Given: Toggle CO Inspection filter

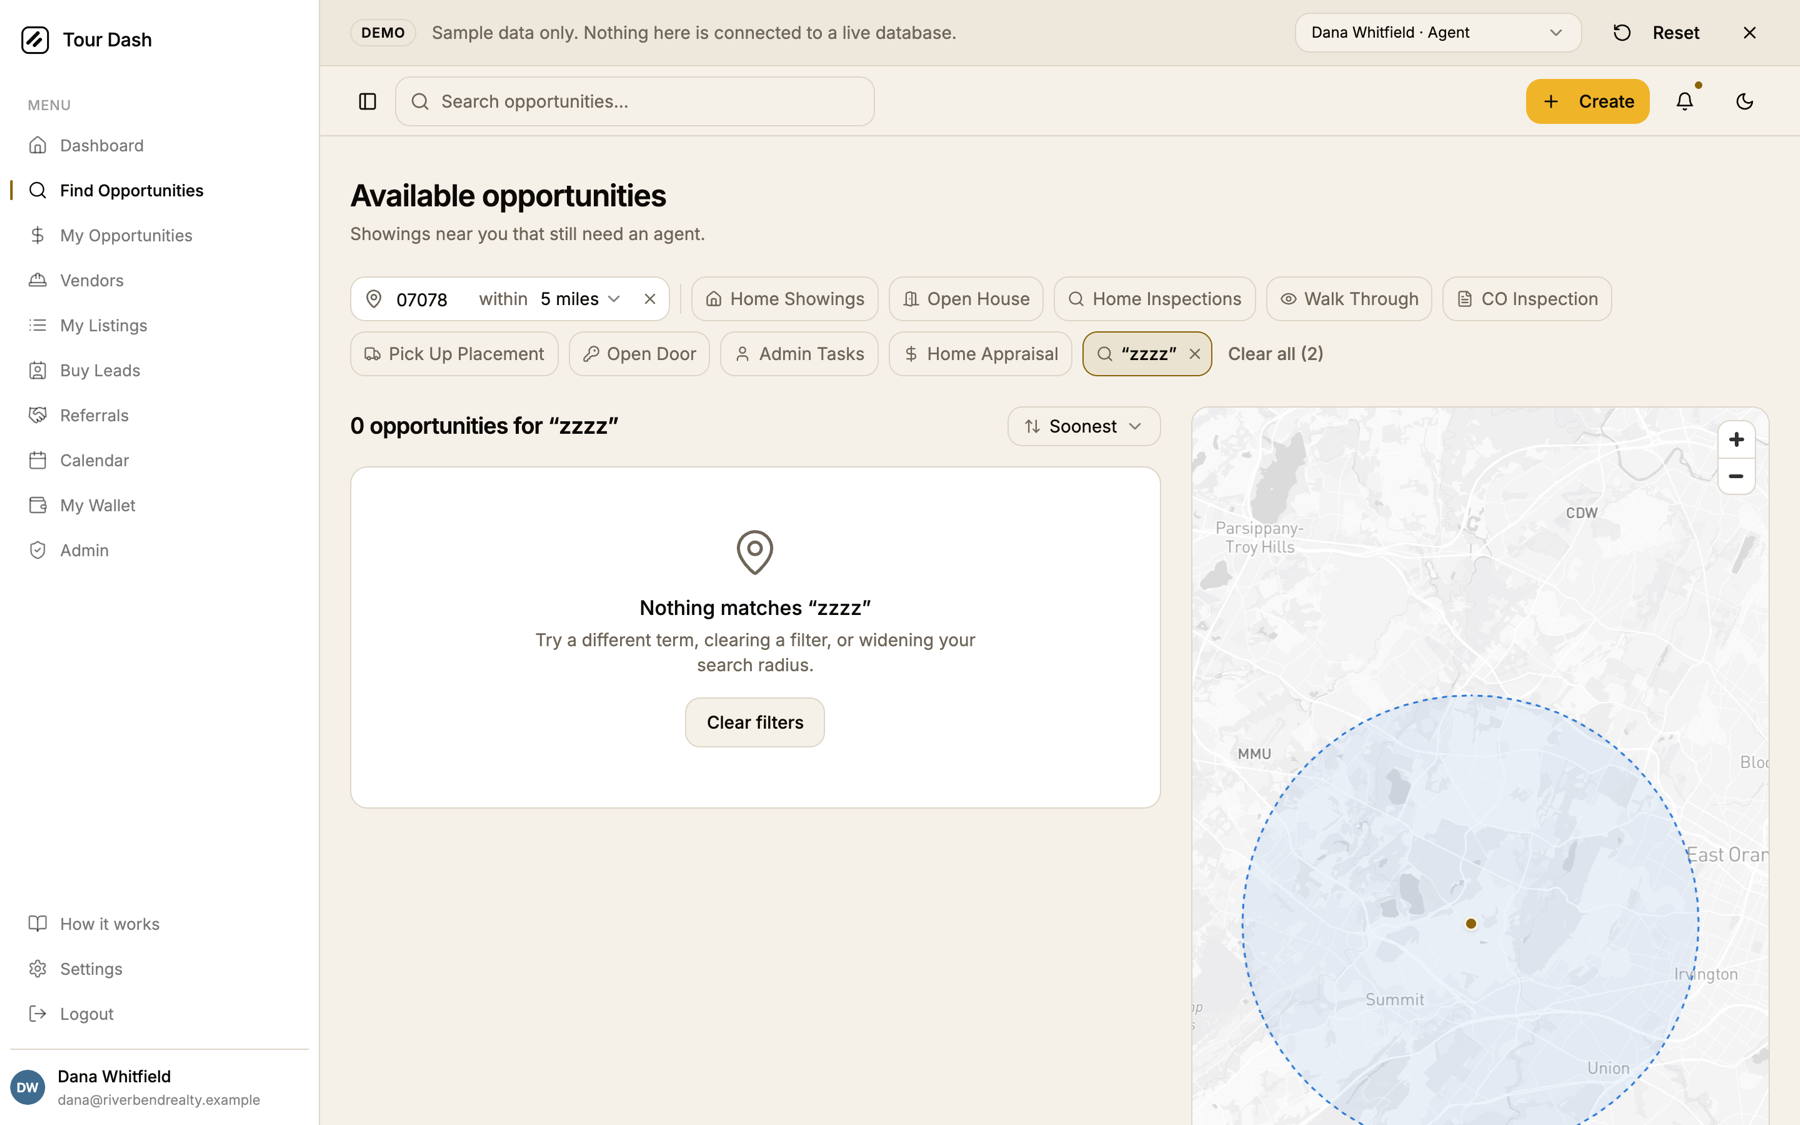Looking at the screenshot, I should [1527, 299].
